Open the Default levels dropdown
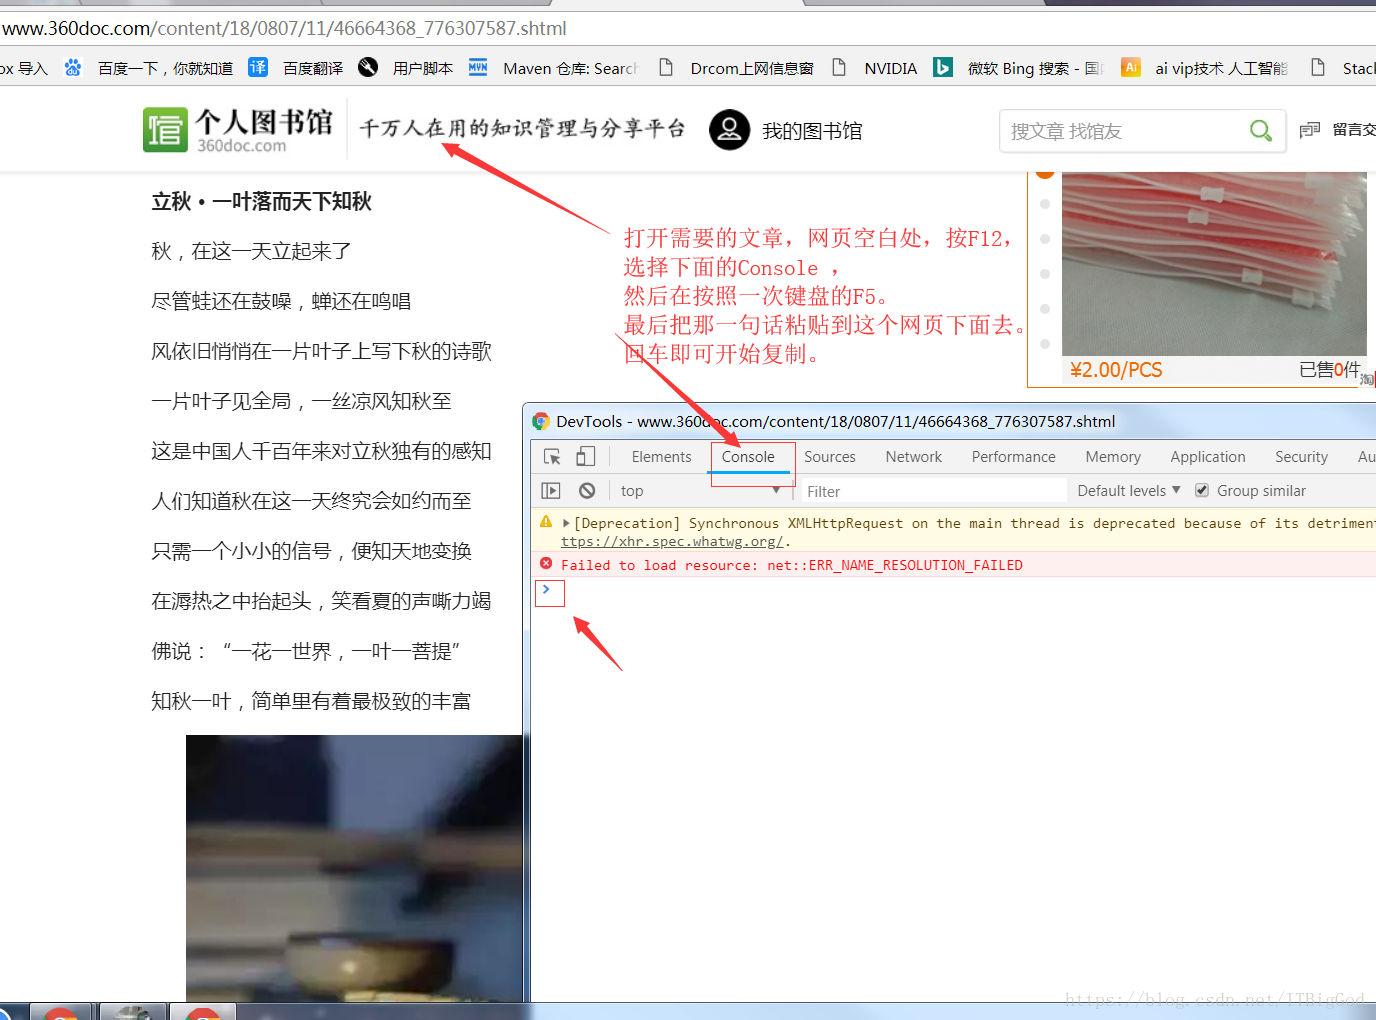This screenshot has width=1376, height=1020. [1129, 491]
